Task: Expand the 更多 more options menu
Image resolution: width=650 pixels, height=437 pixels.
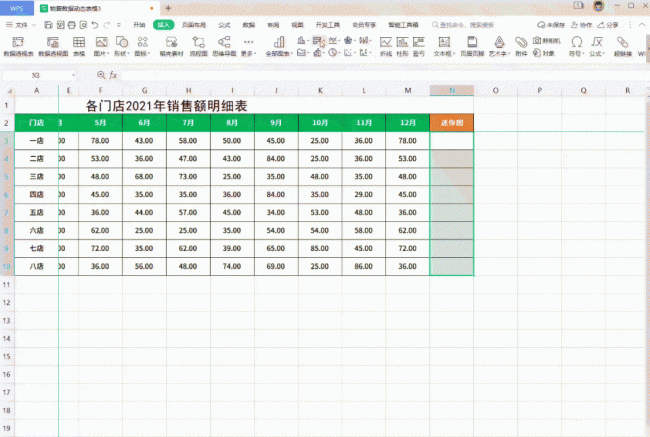Action: coord(248,46)
